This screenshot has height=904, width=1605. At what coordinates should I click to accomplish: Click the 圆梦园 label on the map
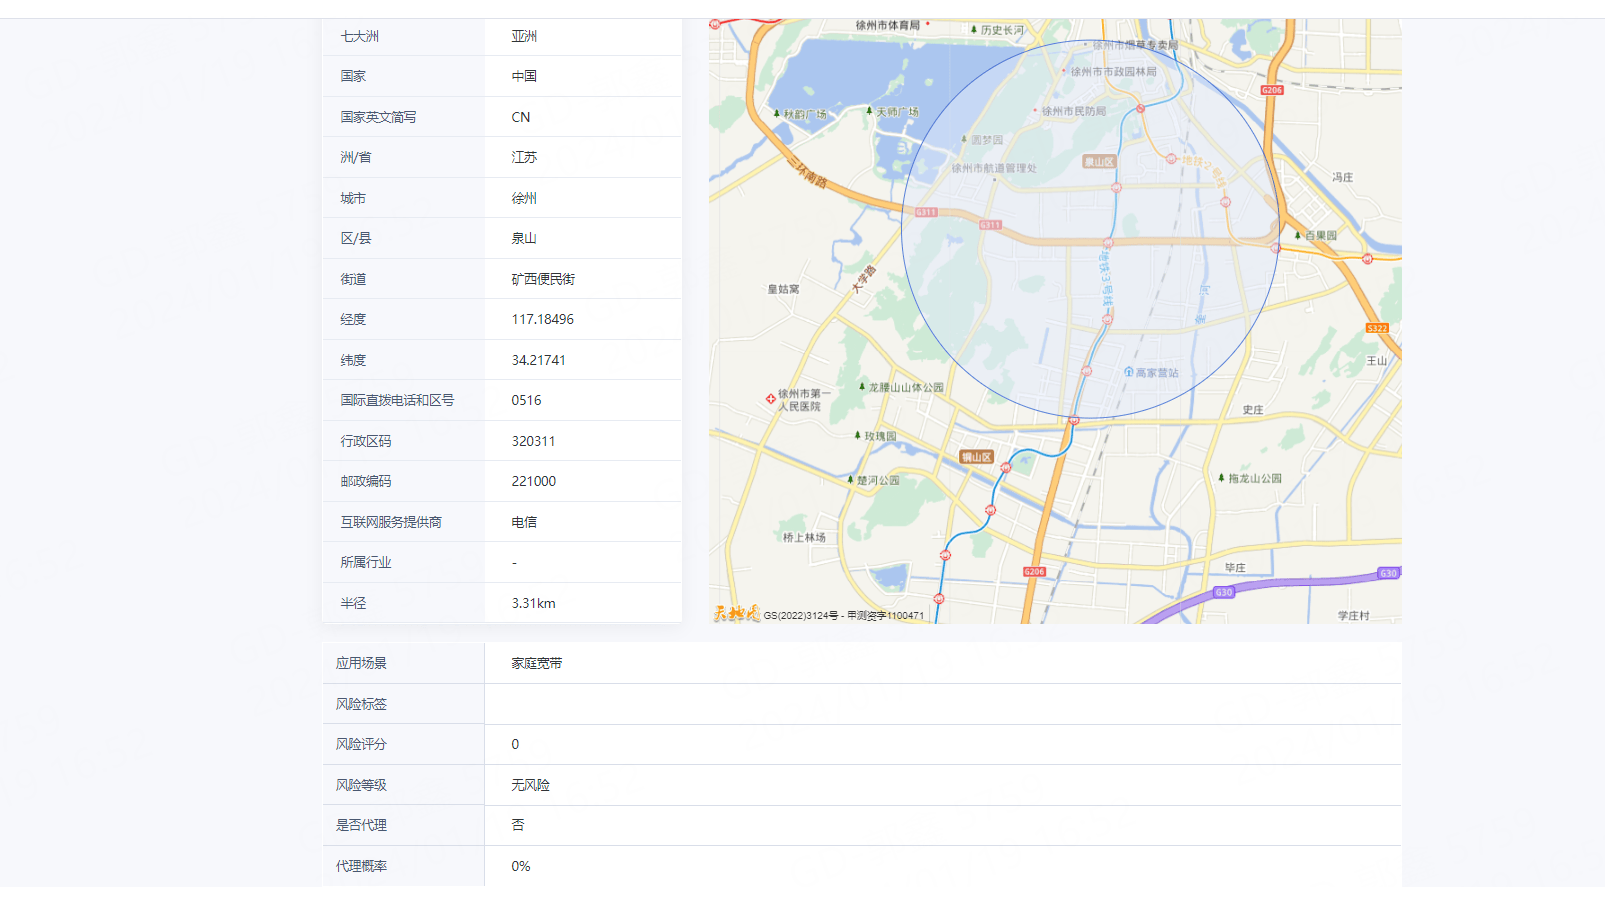[987, 140]
